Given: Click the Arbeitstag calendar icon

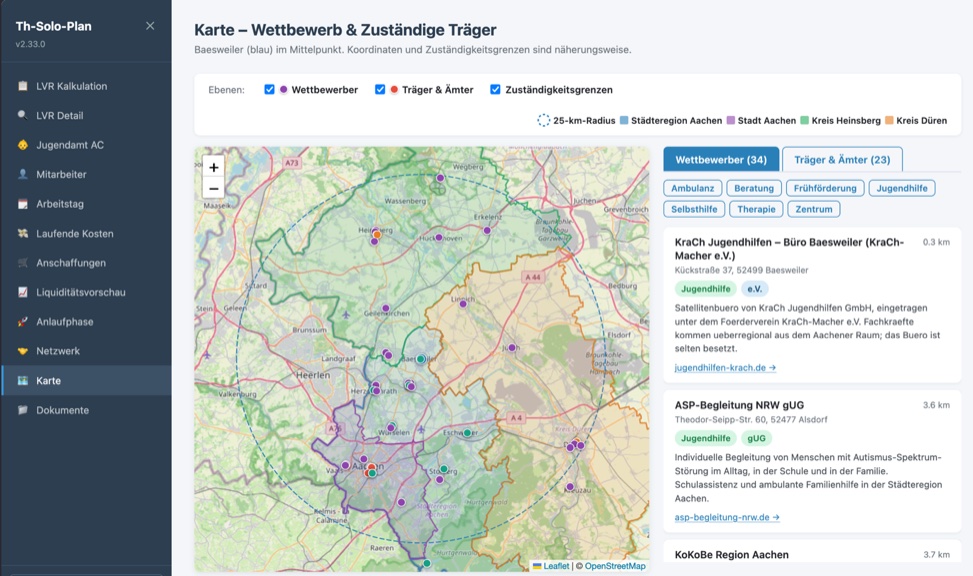Looking at the screenshot, I should (x=23, y=204).
